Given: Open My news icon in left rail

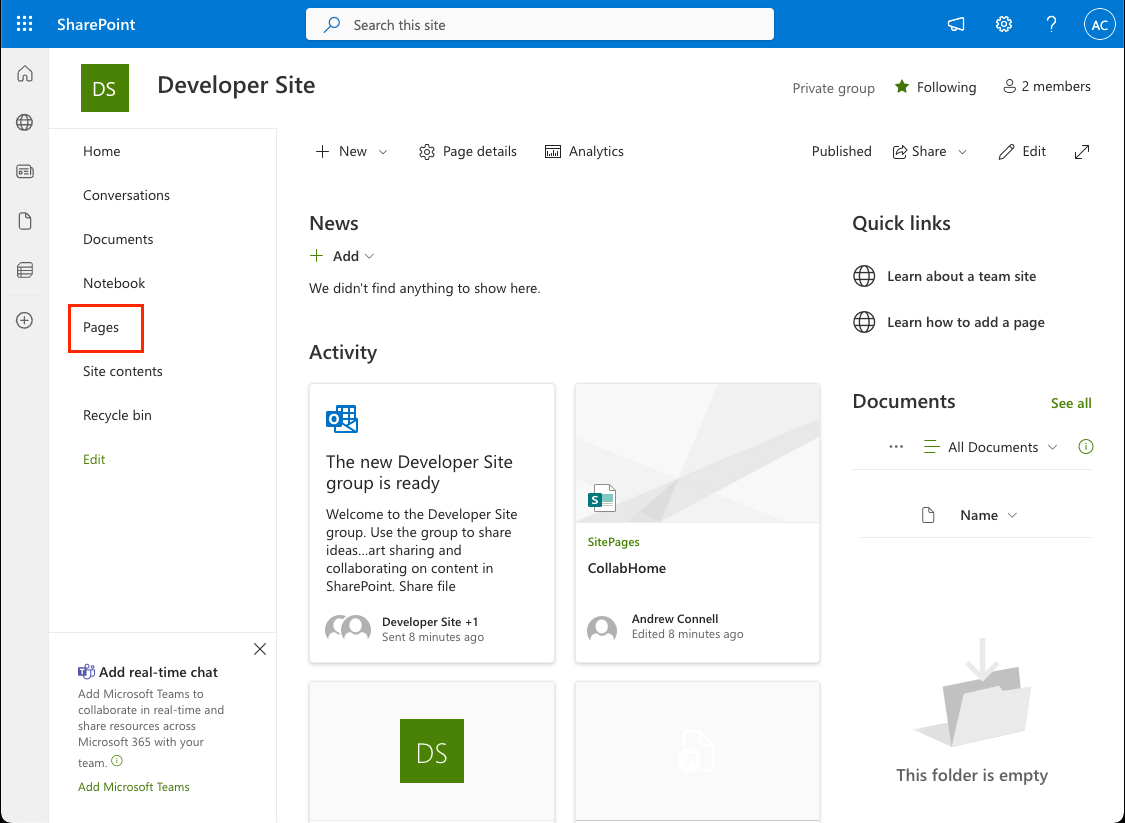Looking at the screenshot, I should 24,171.
